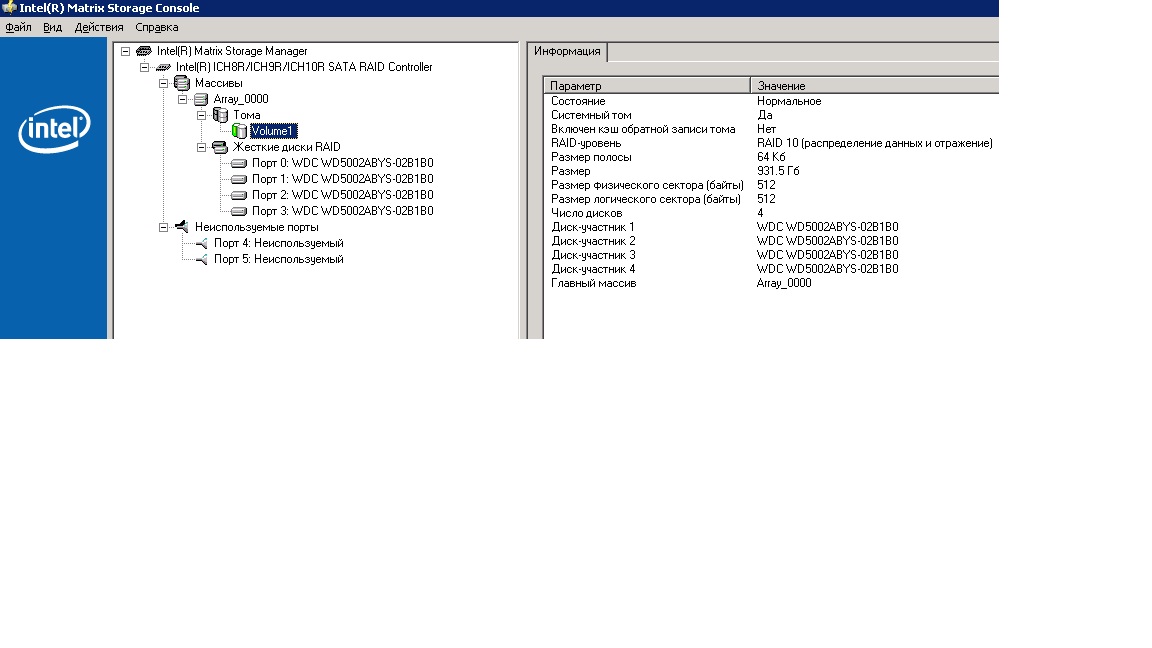Collapse the Неиспользуемые порты node
1152x648 pixels.
(x=163, y=227)
